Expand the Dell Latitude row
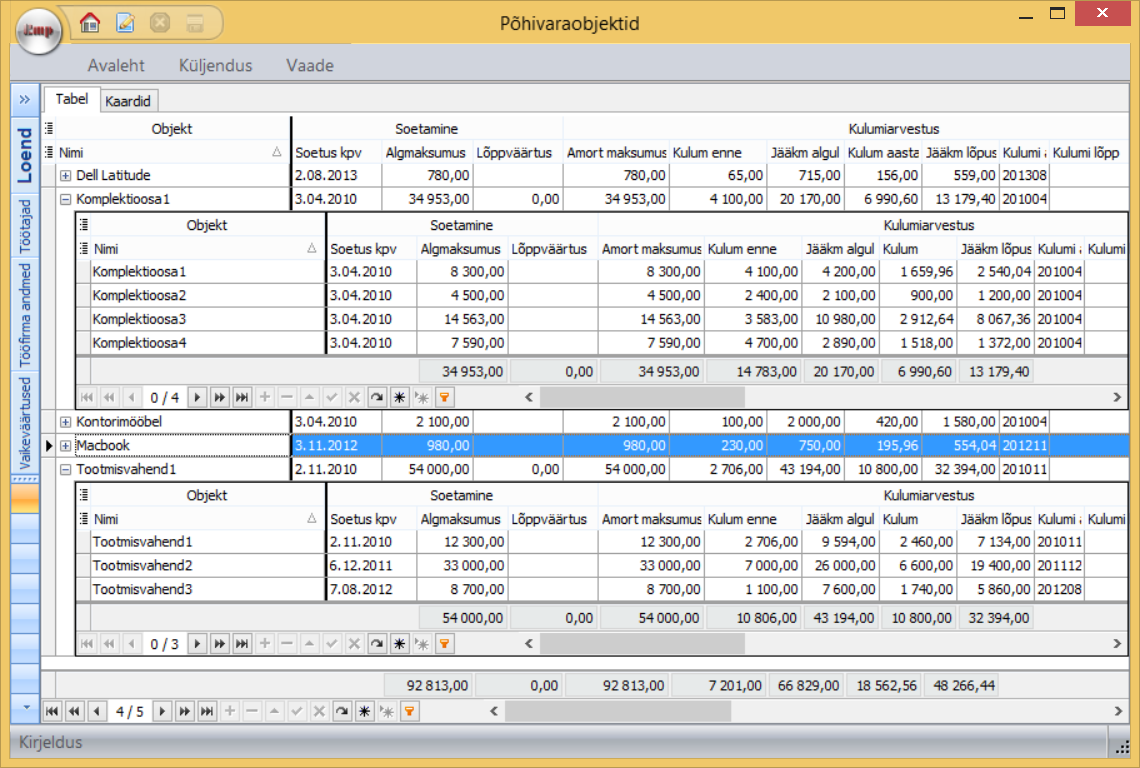 (x=66, y=176)
